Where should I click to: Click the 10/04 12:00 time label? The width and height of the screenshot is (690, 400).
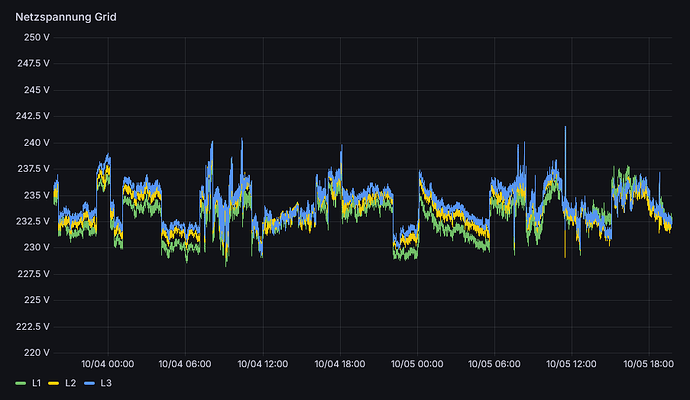coord(263,364)
